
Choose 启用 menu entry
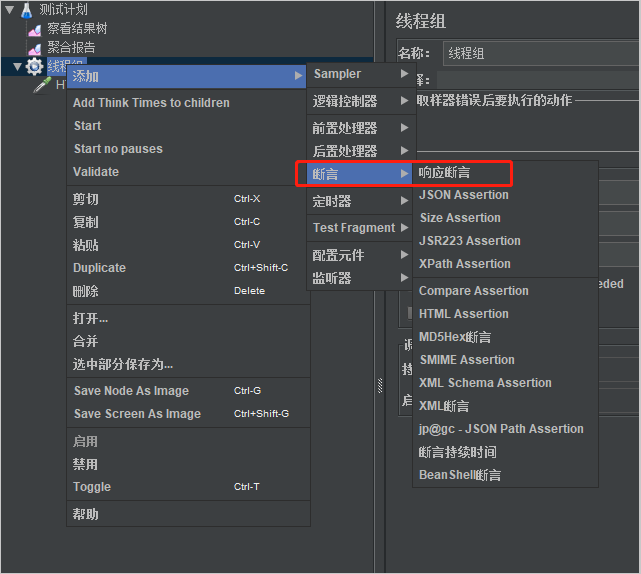[x=188, y=441]
